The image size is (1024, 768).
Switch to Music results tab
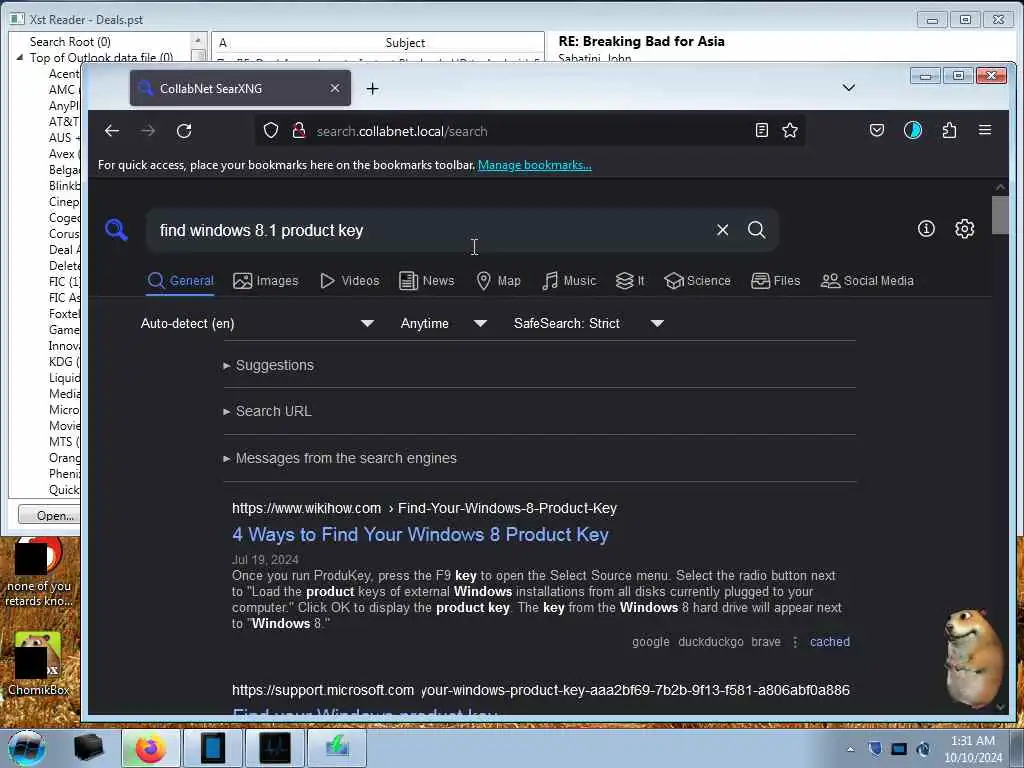point(569,281)
